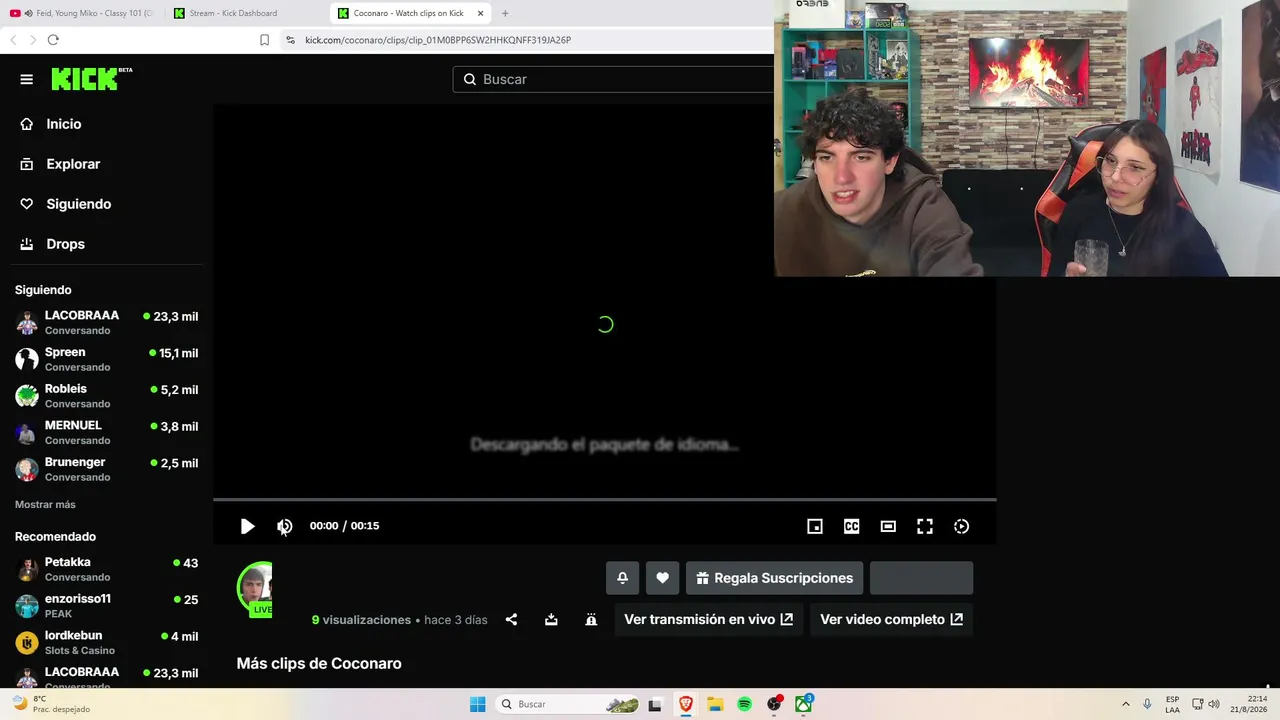Switch player to theater mode
Screen dimensions: 1280x720
coord(888,526)
